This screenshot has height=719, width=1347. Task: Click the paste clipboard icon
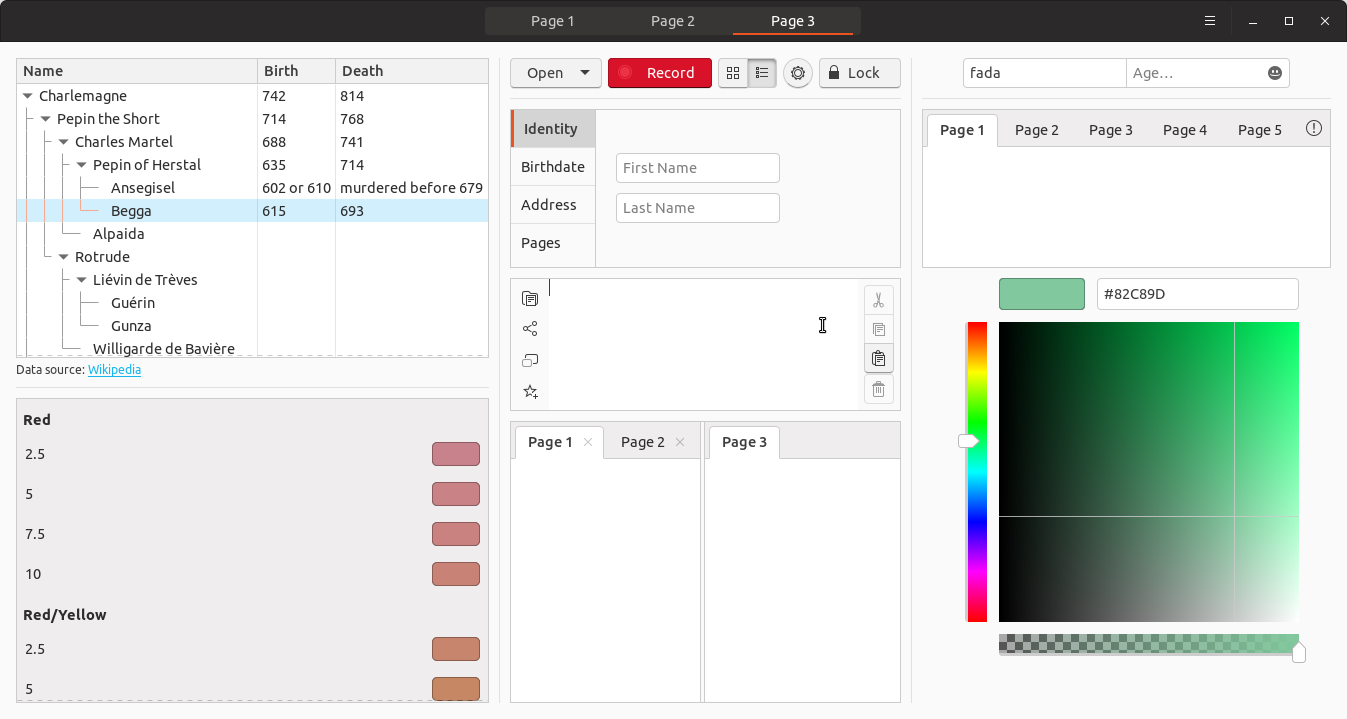click(x=878, y=359)
